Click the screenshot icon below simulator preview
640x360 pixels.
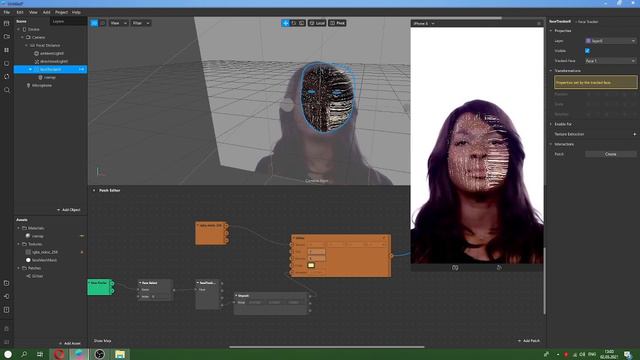(x=455, y=268)
